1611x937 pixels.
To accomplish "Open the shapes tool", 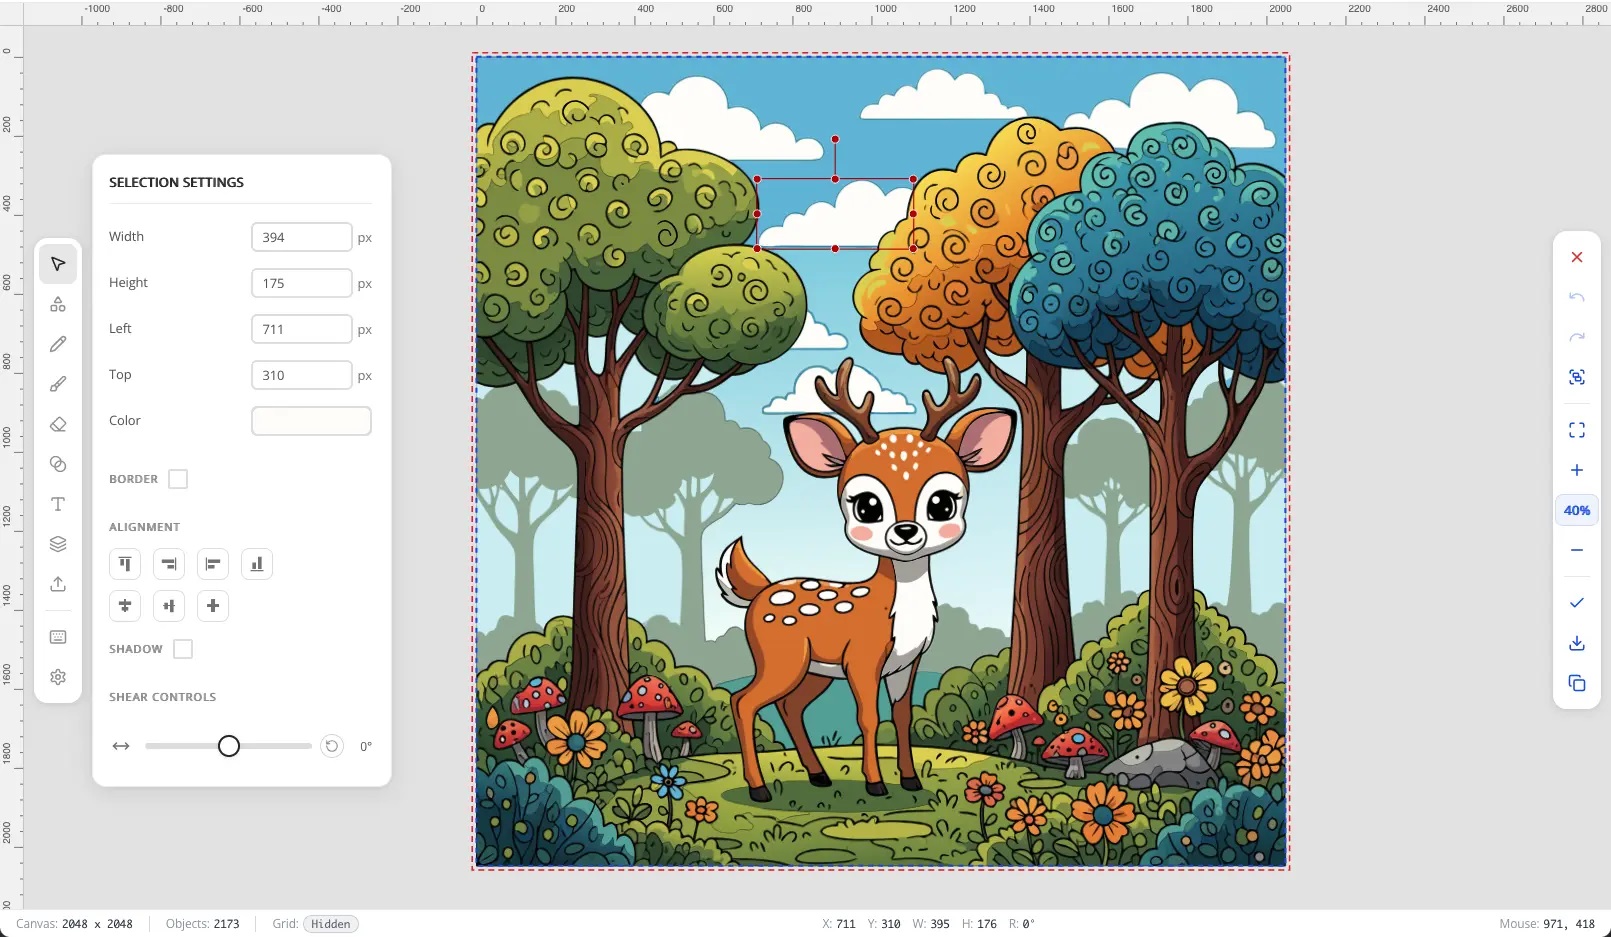I will 58,304.
